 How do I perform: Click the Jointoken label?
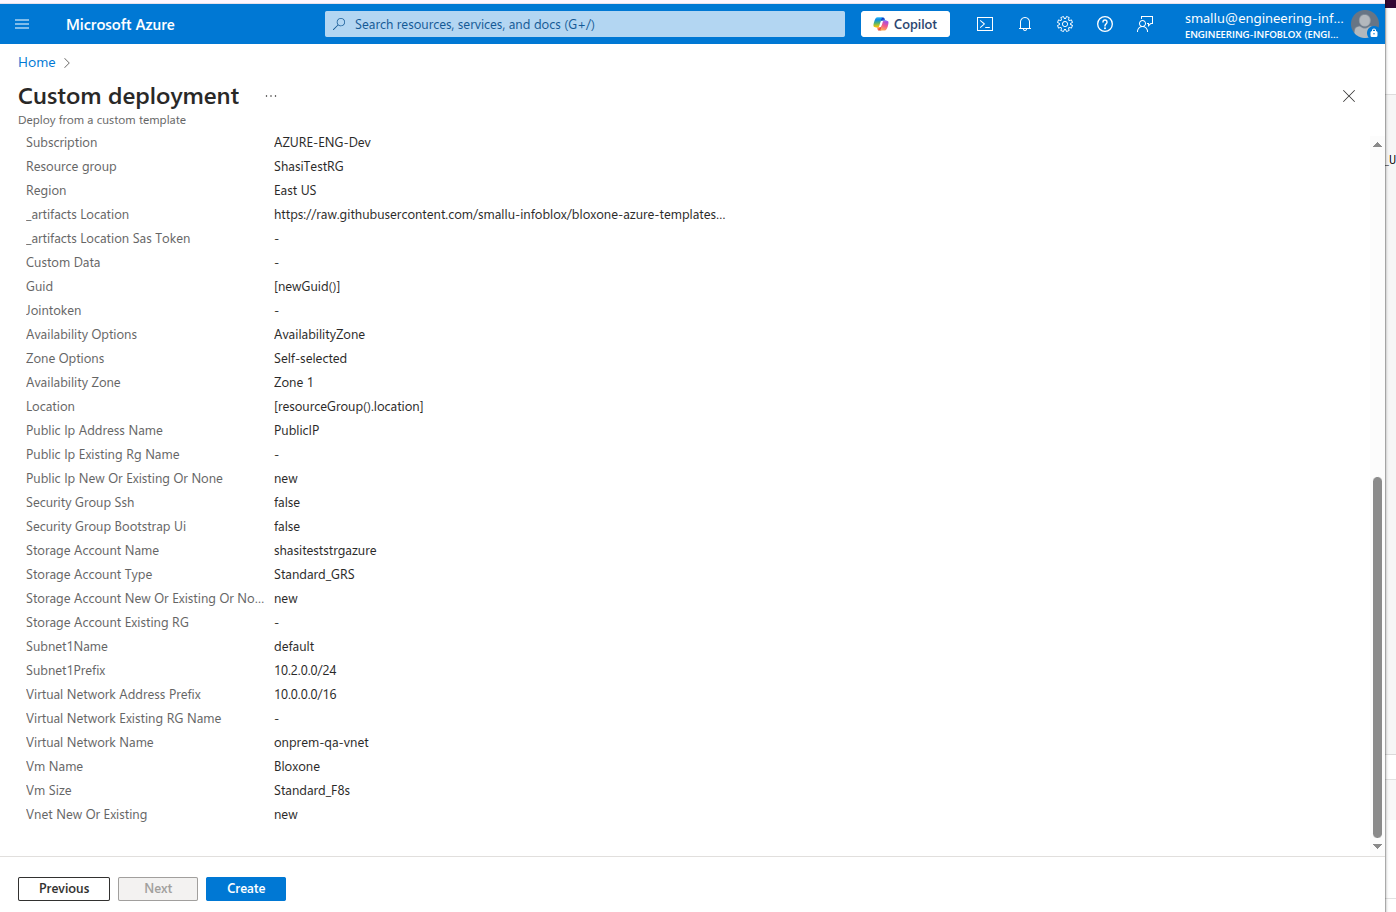[x=54, y=310]
